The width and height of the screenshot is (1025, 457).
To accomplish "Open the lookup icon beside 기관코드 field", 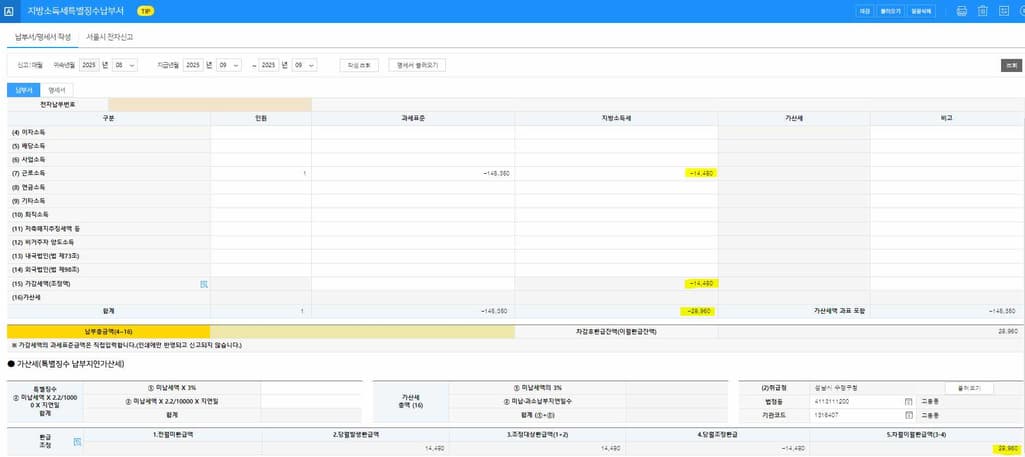I will [x=908, y=414].
